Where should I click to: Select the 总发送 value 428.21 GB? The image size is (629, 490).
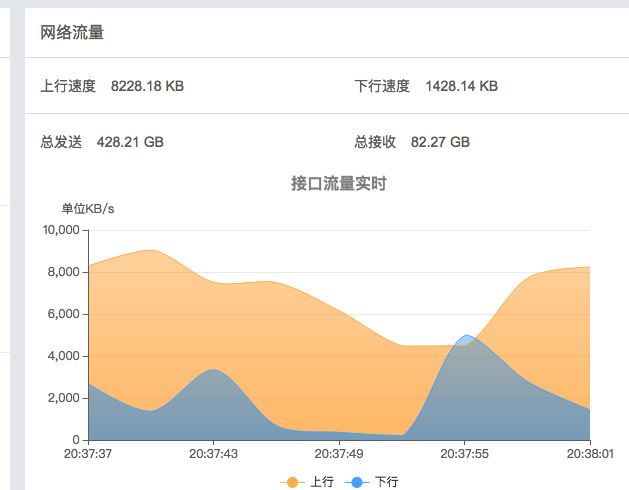[130, 142]
